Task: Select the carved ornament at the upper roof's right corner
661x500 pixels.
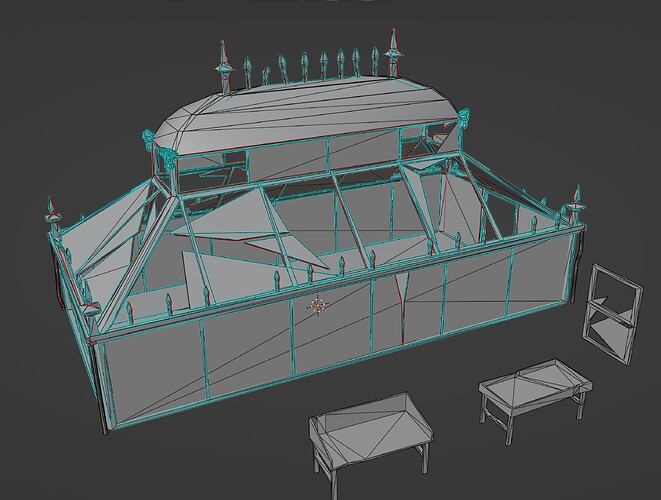Action: click(463, 117)
